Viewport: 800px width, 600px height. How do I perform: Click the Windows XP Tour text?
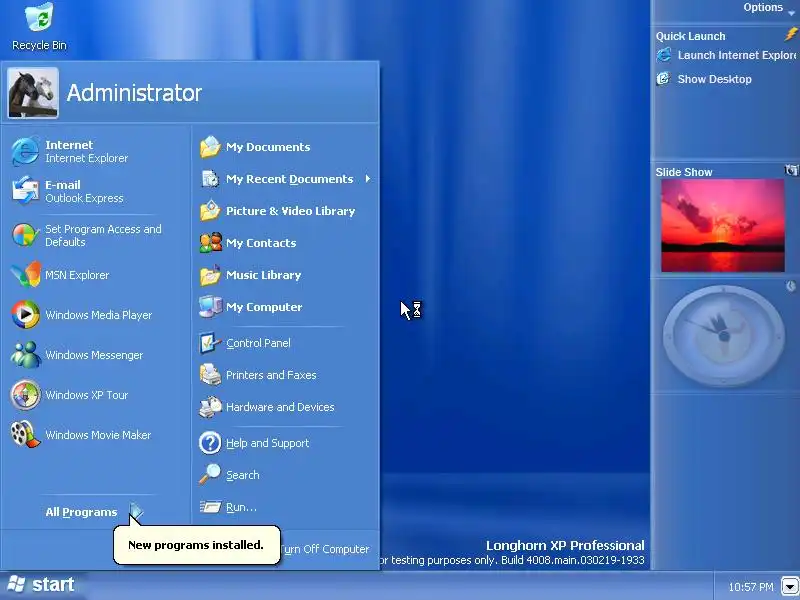87,395
